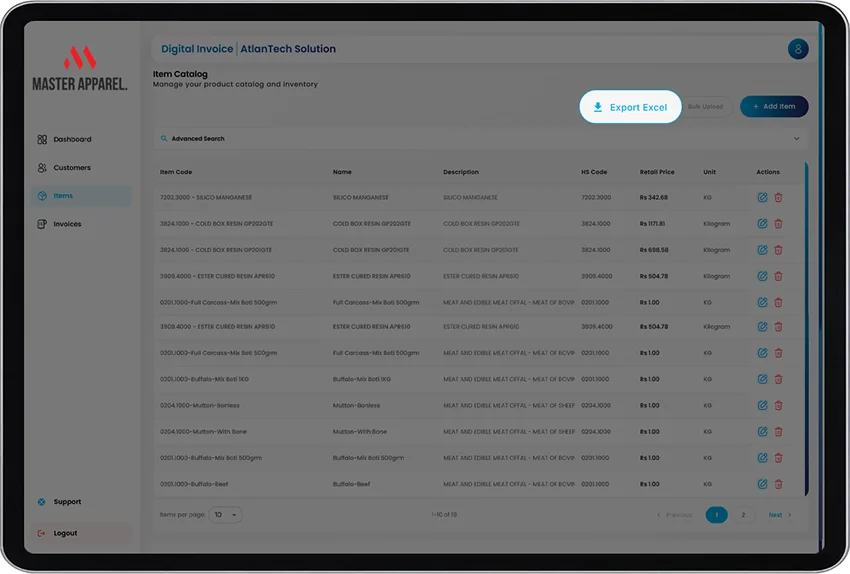Click '0204.1000-Mutton-Bonless' item code cell
This screenshot has width=850, height=574.
[x=199, y=405]
